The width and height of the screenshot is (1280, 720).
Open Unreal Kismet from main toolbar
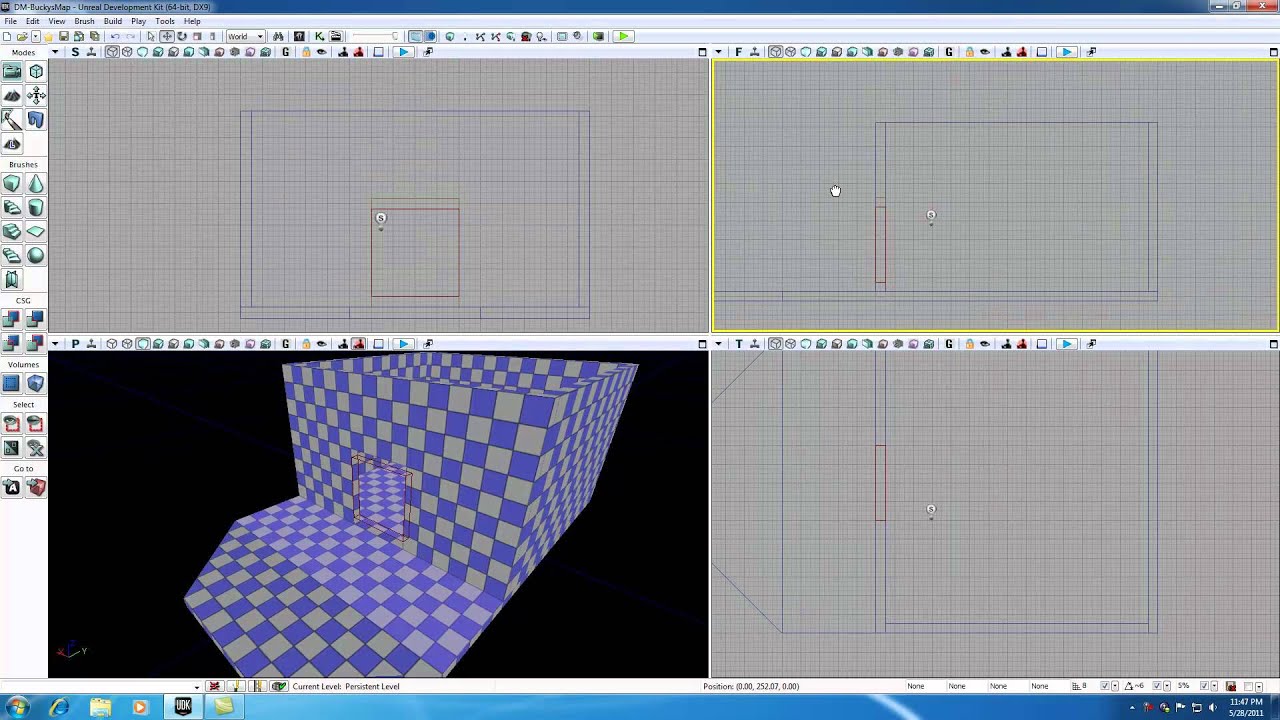319,36
